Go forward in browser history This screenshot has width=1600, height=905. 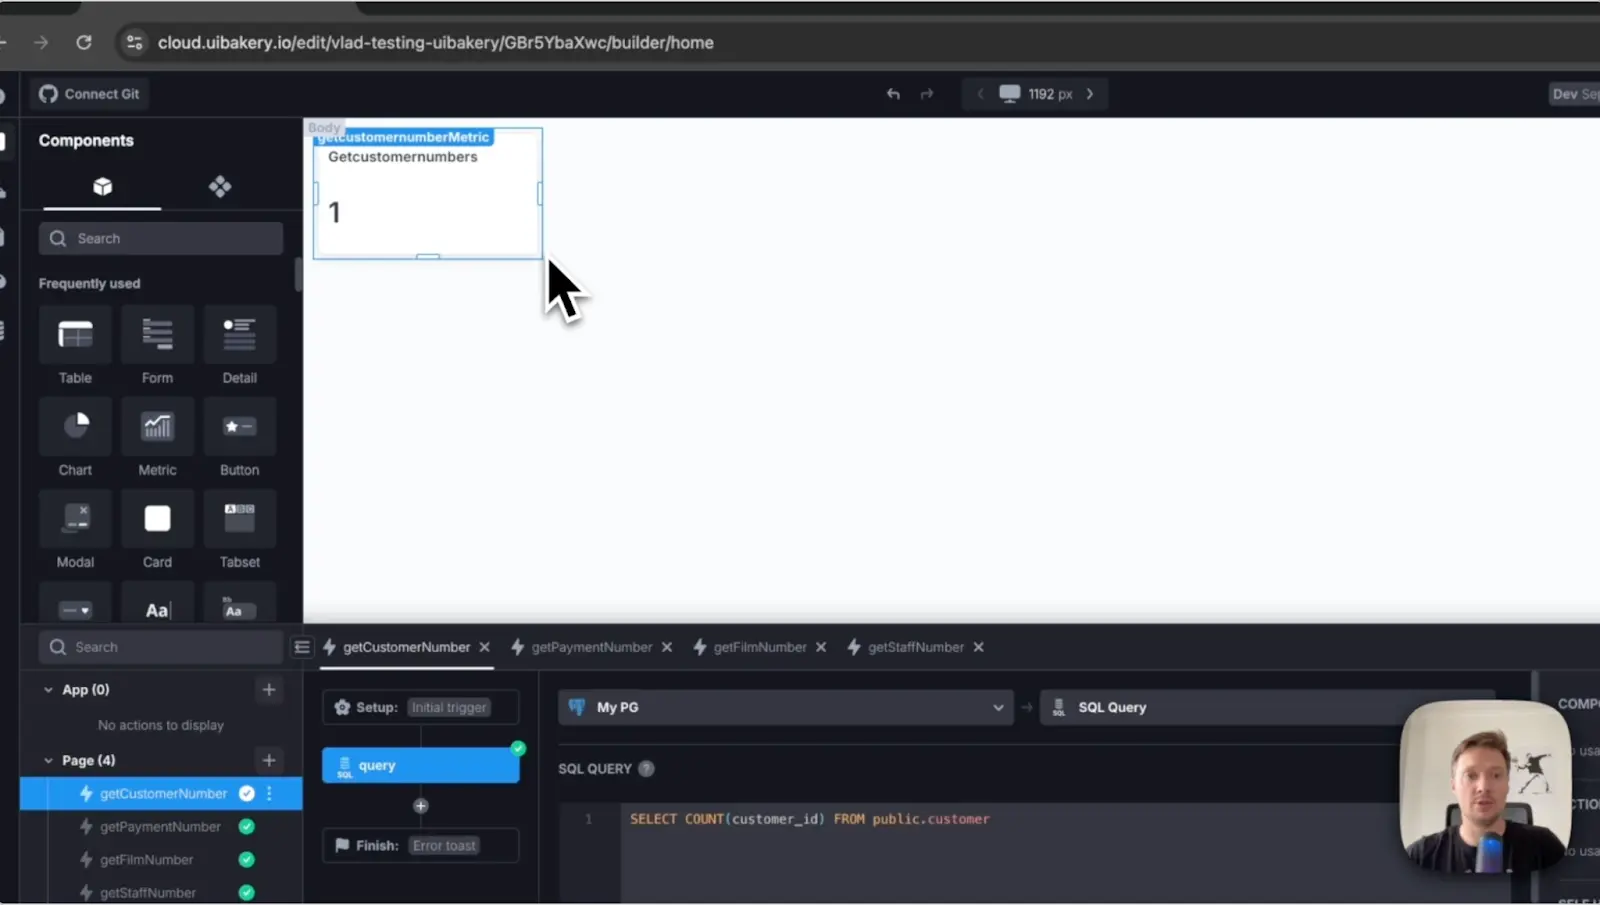click(41, 42)
